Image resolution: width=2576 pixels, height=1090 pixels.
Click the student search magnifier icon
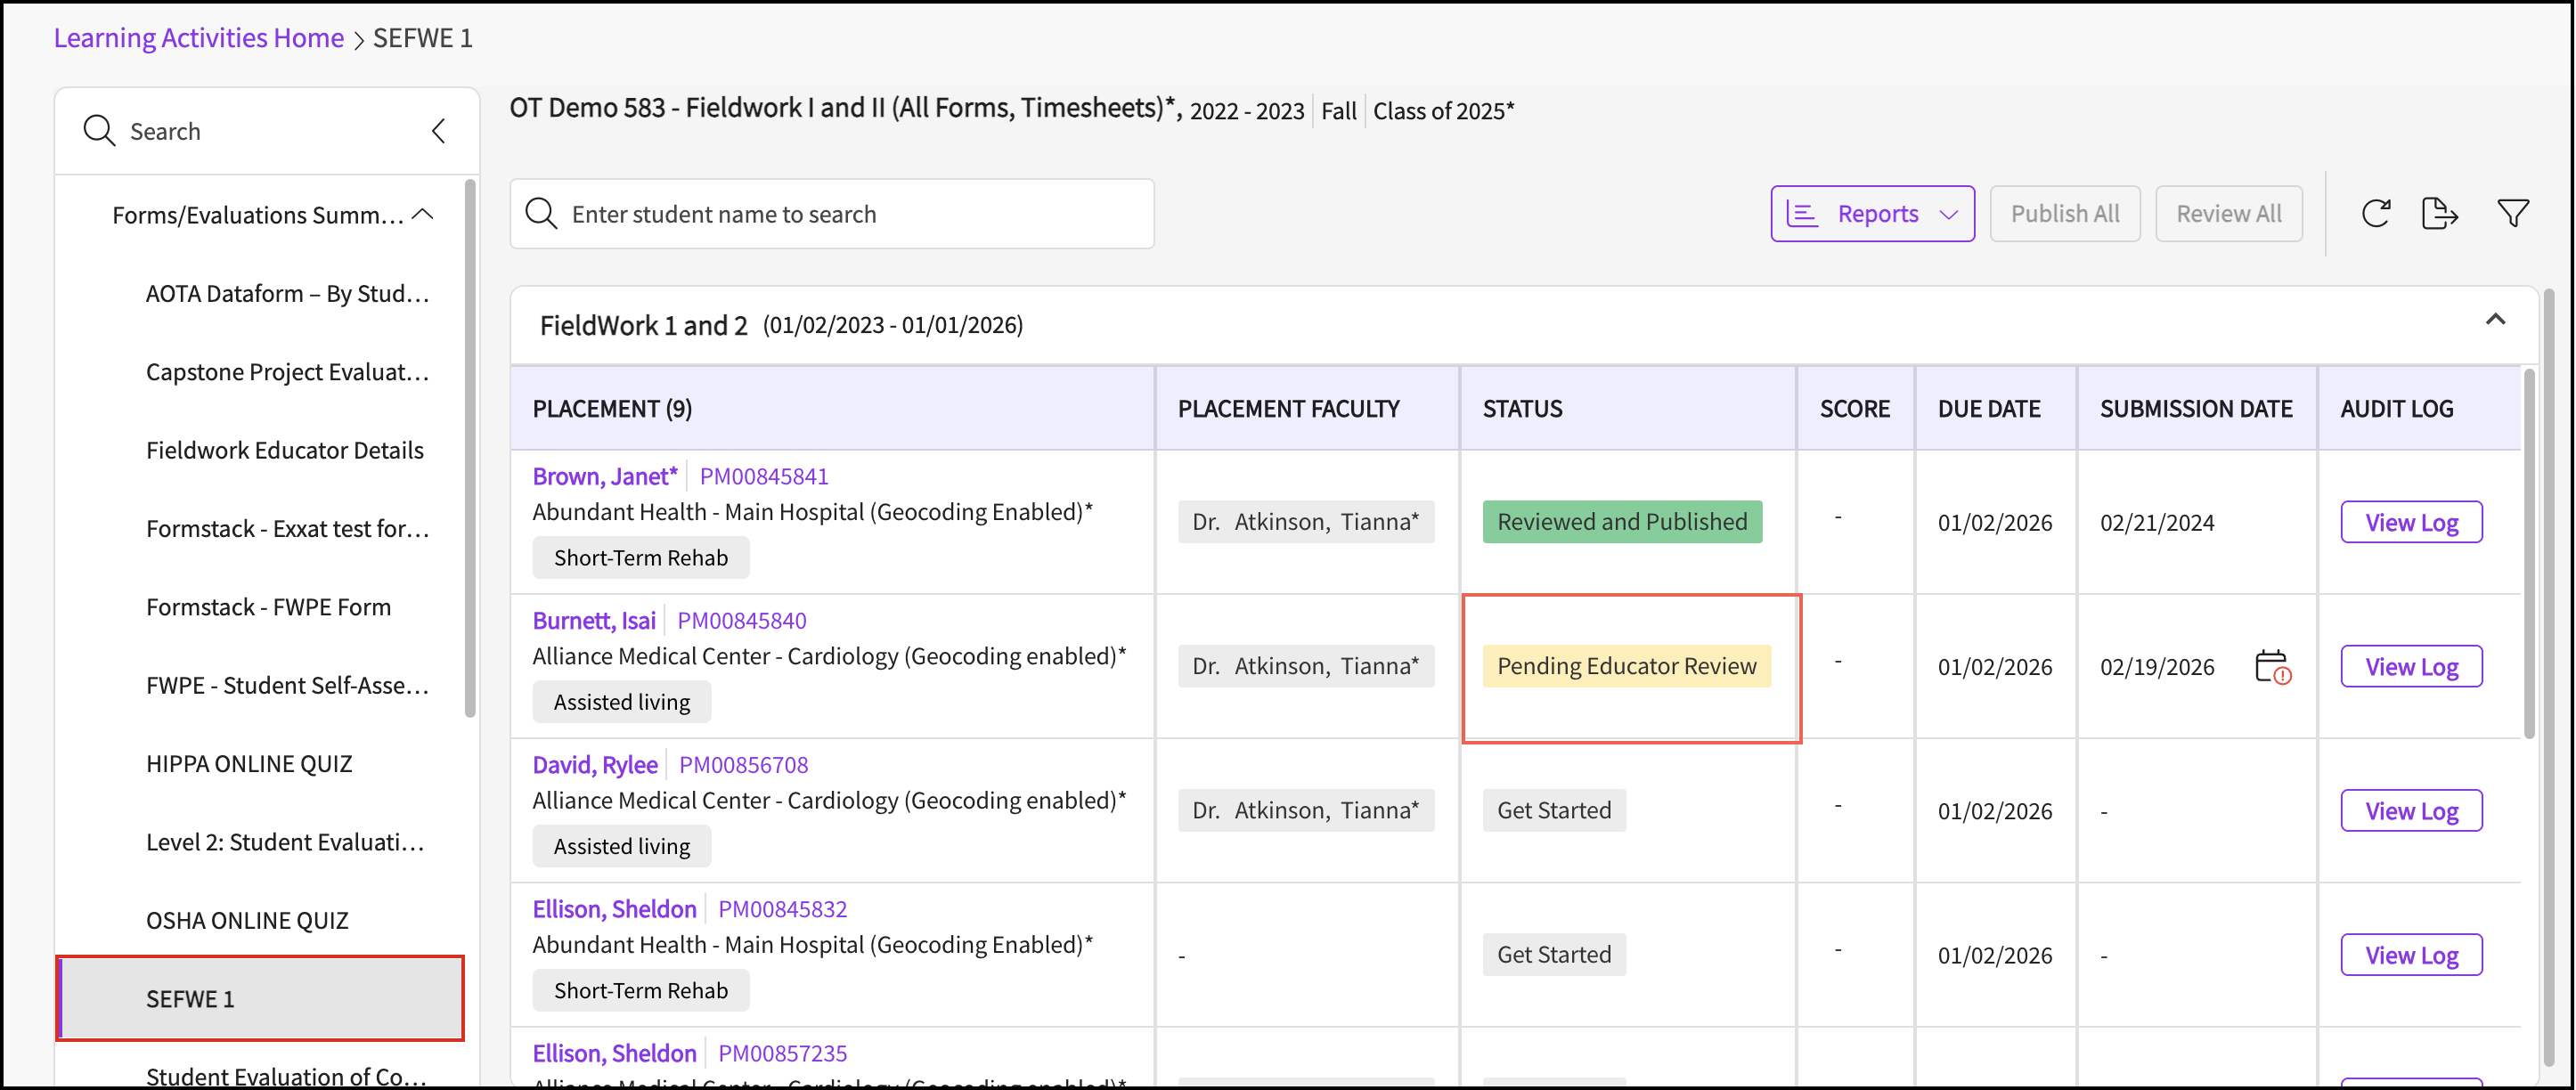541,214
